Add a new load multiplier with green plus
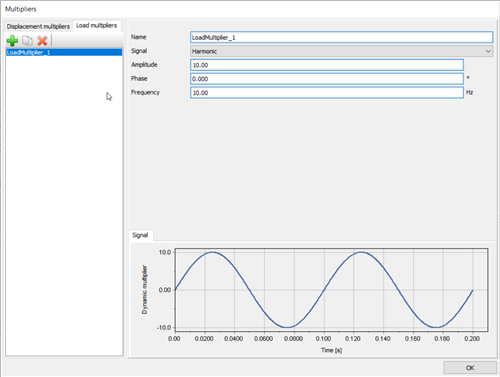The width and height of the screenshot is (500, 377). pos(12,41)
